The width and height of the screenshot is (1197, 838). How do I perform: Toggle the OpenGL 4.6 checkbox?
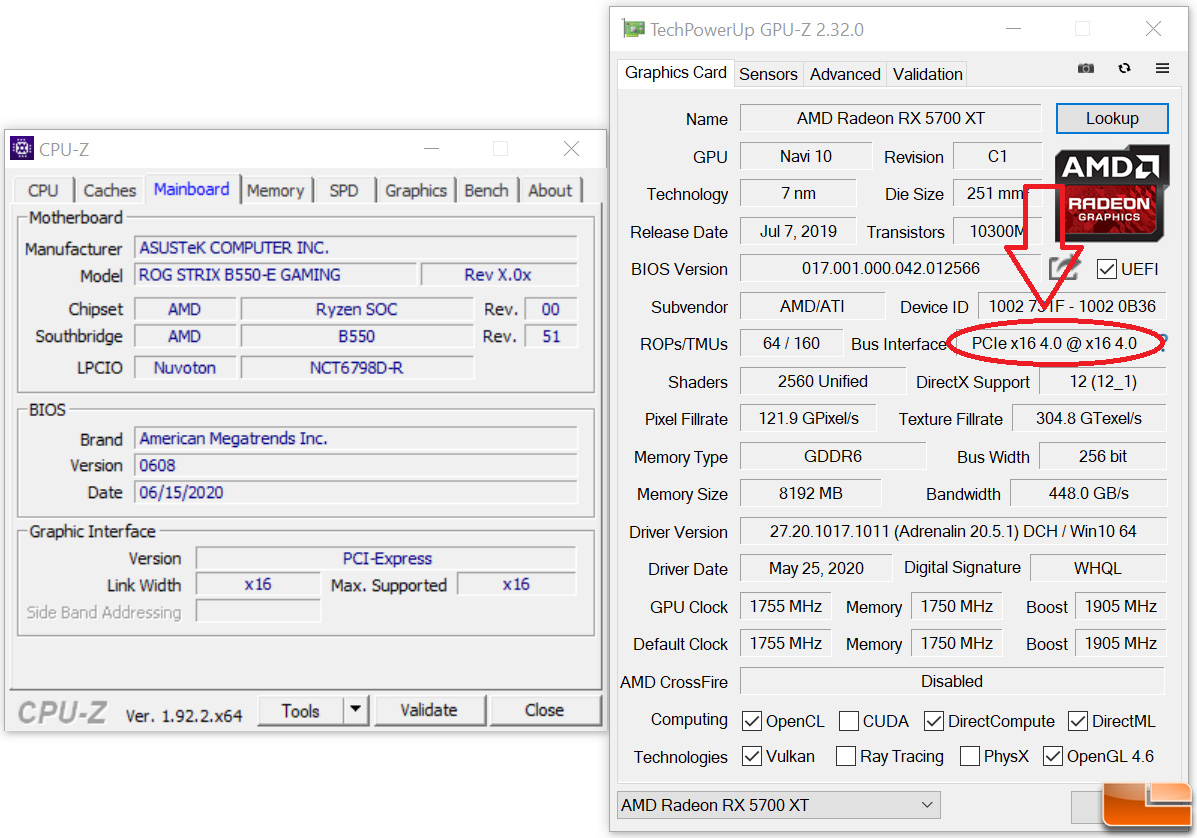[x=1053, y=756]
